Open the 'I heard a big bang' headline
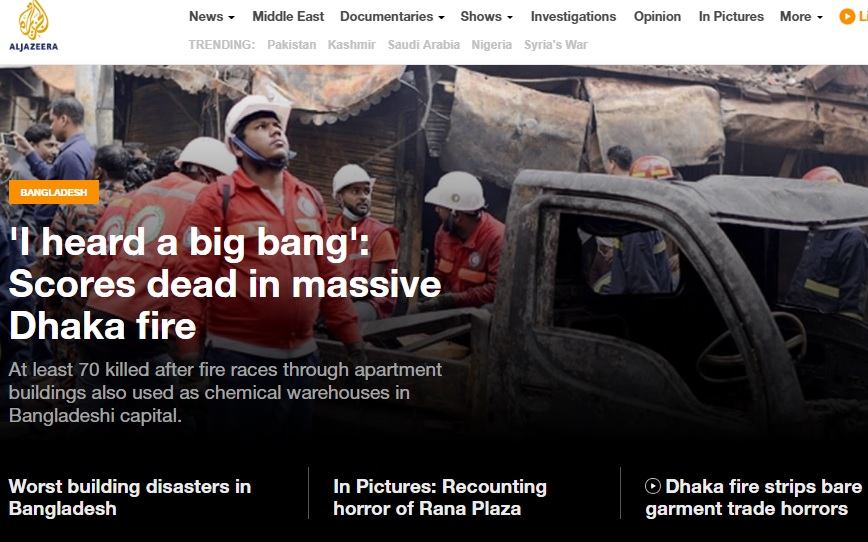 [225, 284]
